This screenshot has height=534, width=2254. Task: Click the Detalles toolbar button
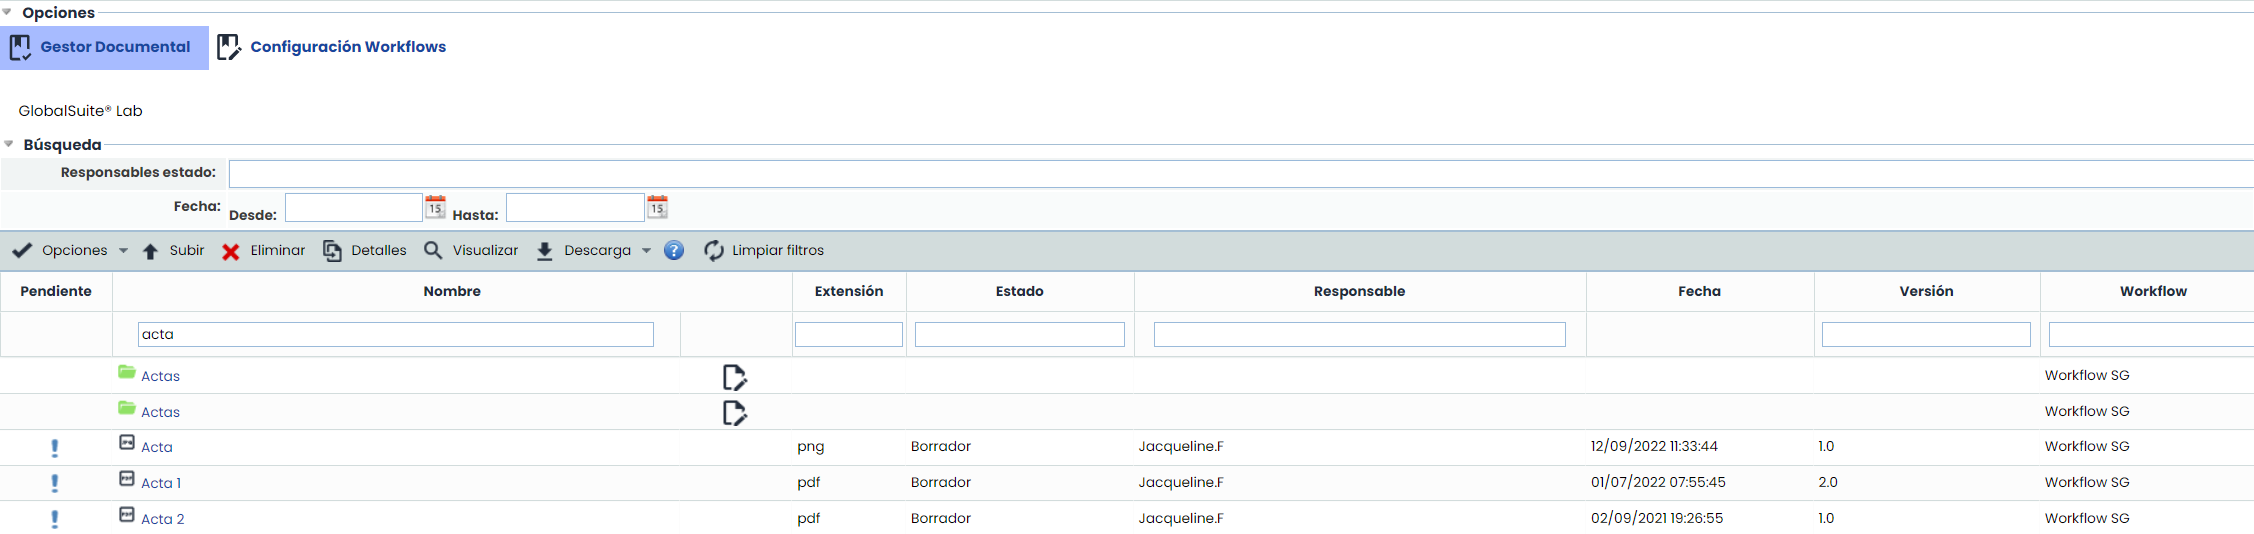click(x=365, y=251)
